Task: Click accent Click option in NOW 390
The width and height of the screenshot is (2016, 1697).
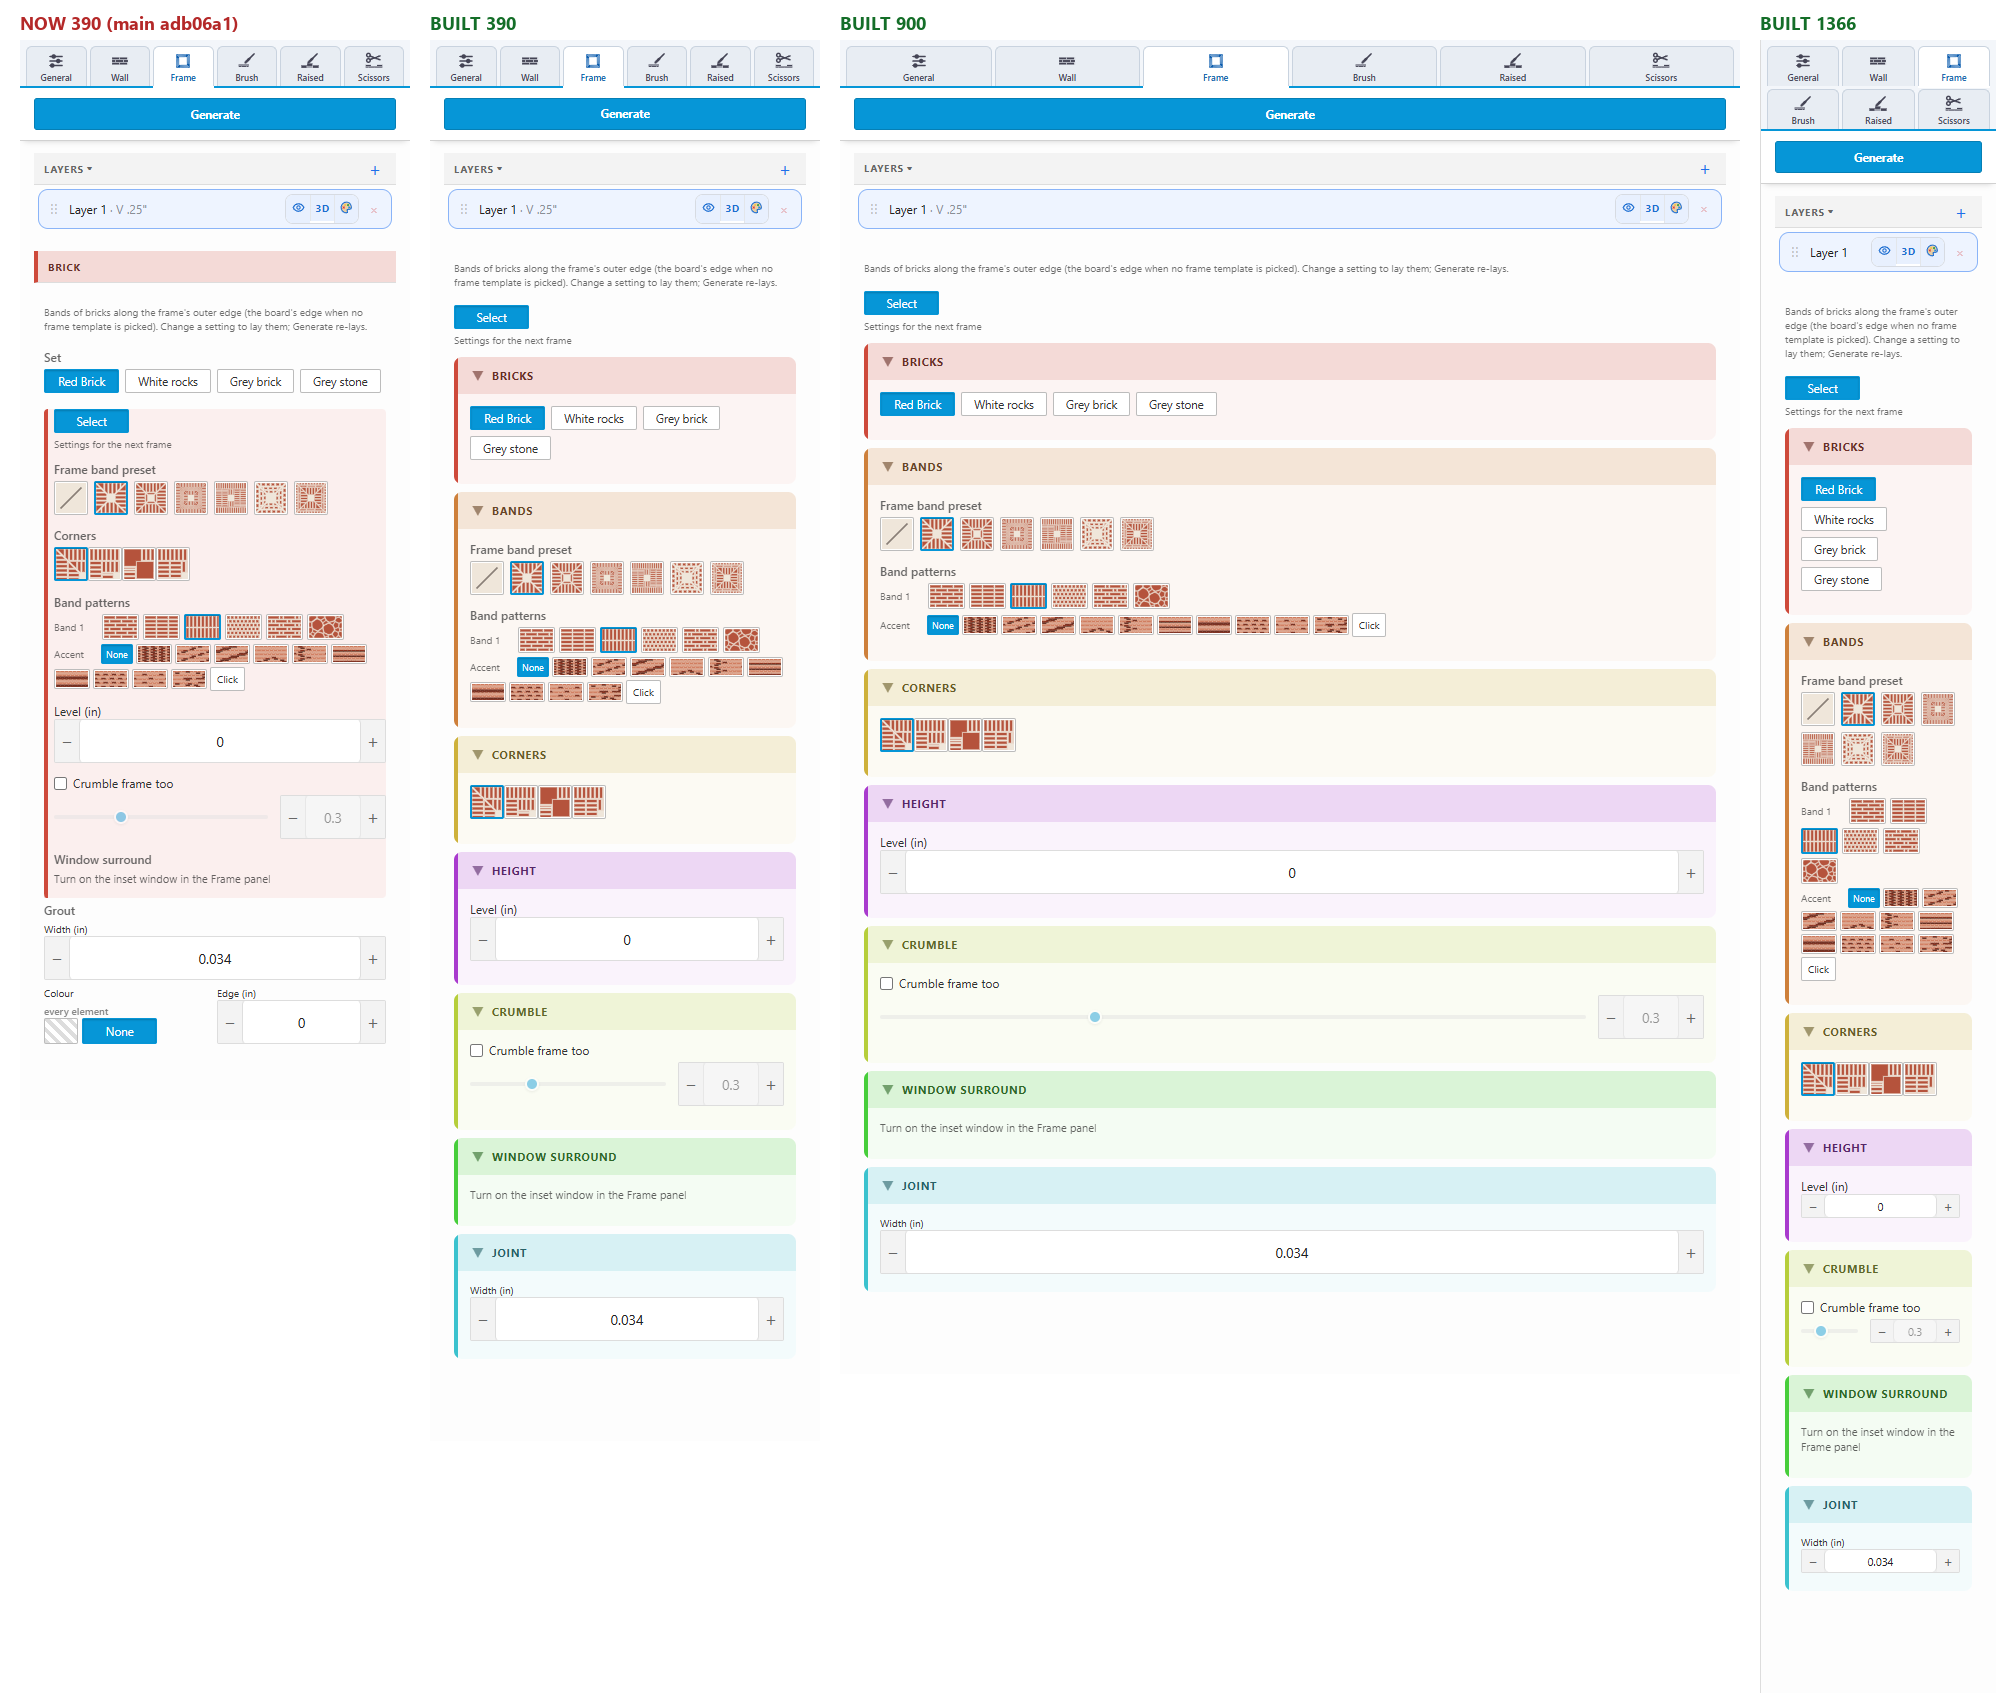Action: click(228, 679)
